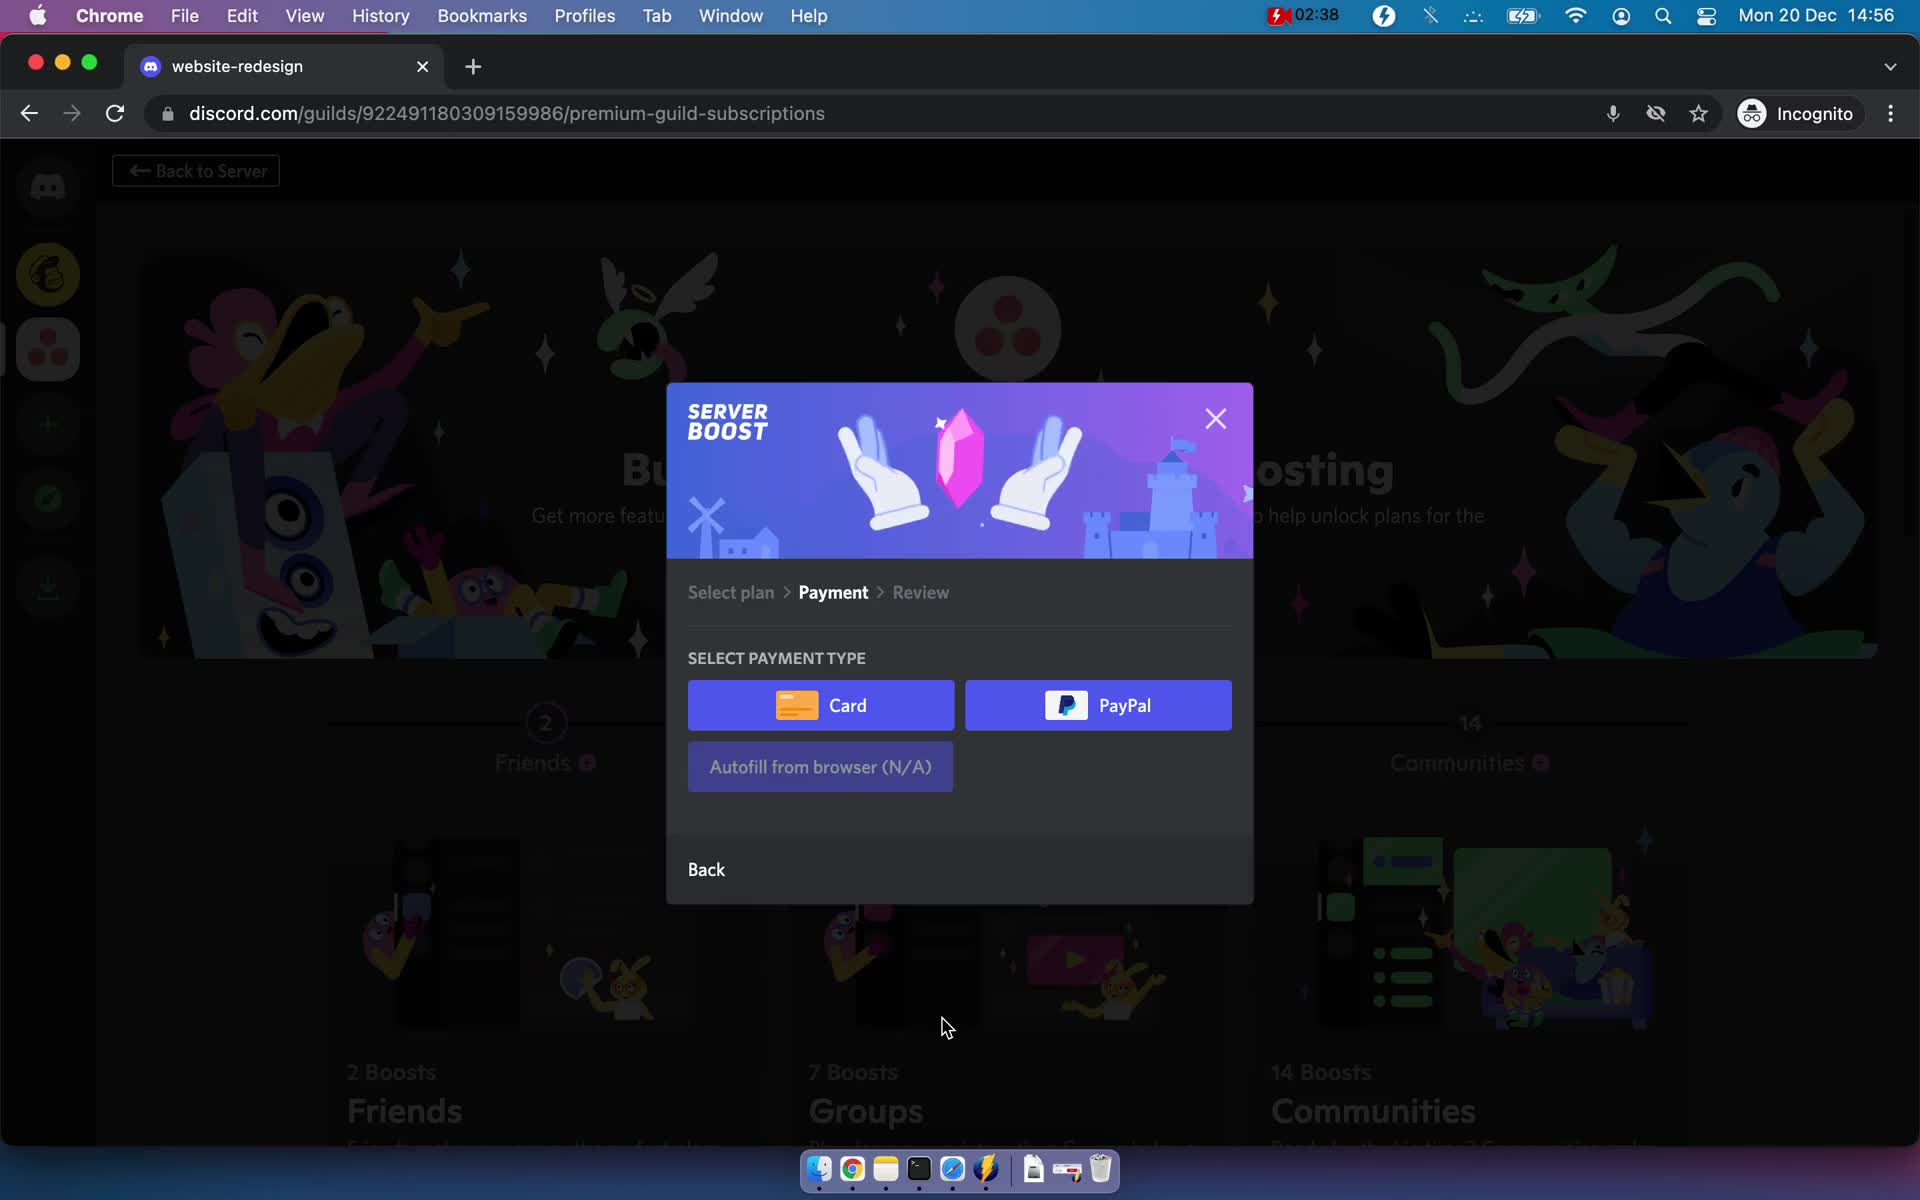Screen dimensions: 1920x1200
Task: Select the red three-dot server icon
Action: click(x=47, y=350)
